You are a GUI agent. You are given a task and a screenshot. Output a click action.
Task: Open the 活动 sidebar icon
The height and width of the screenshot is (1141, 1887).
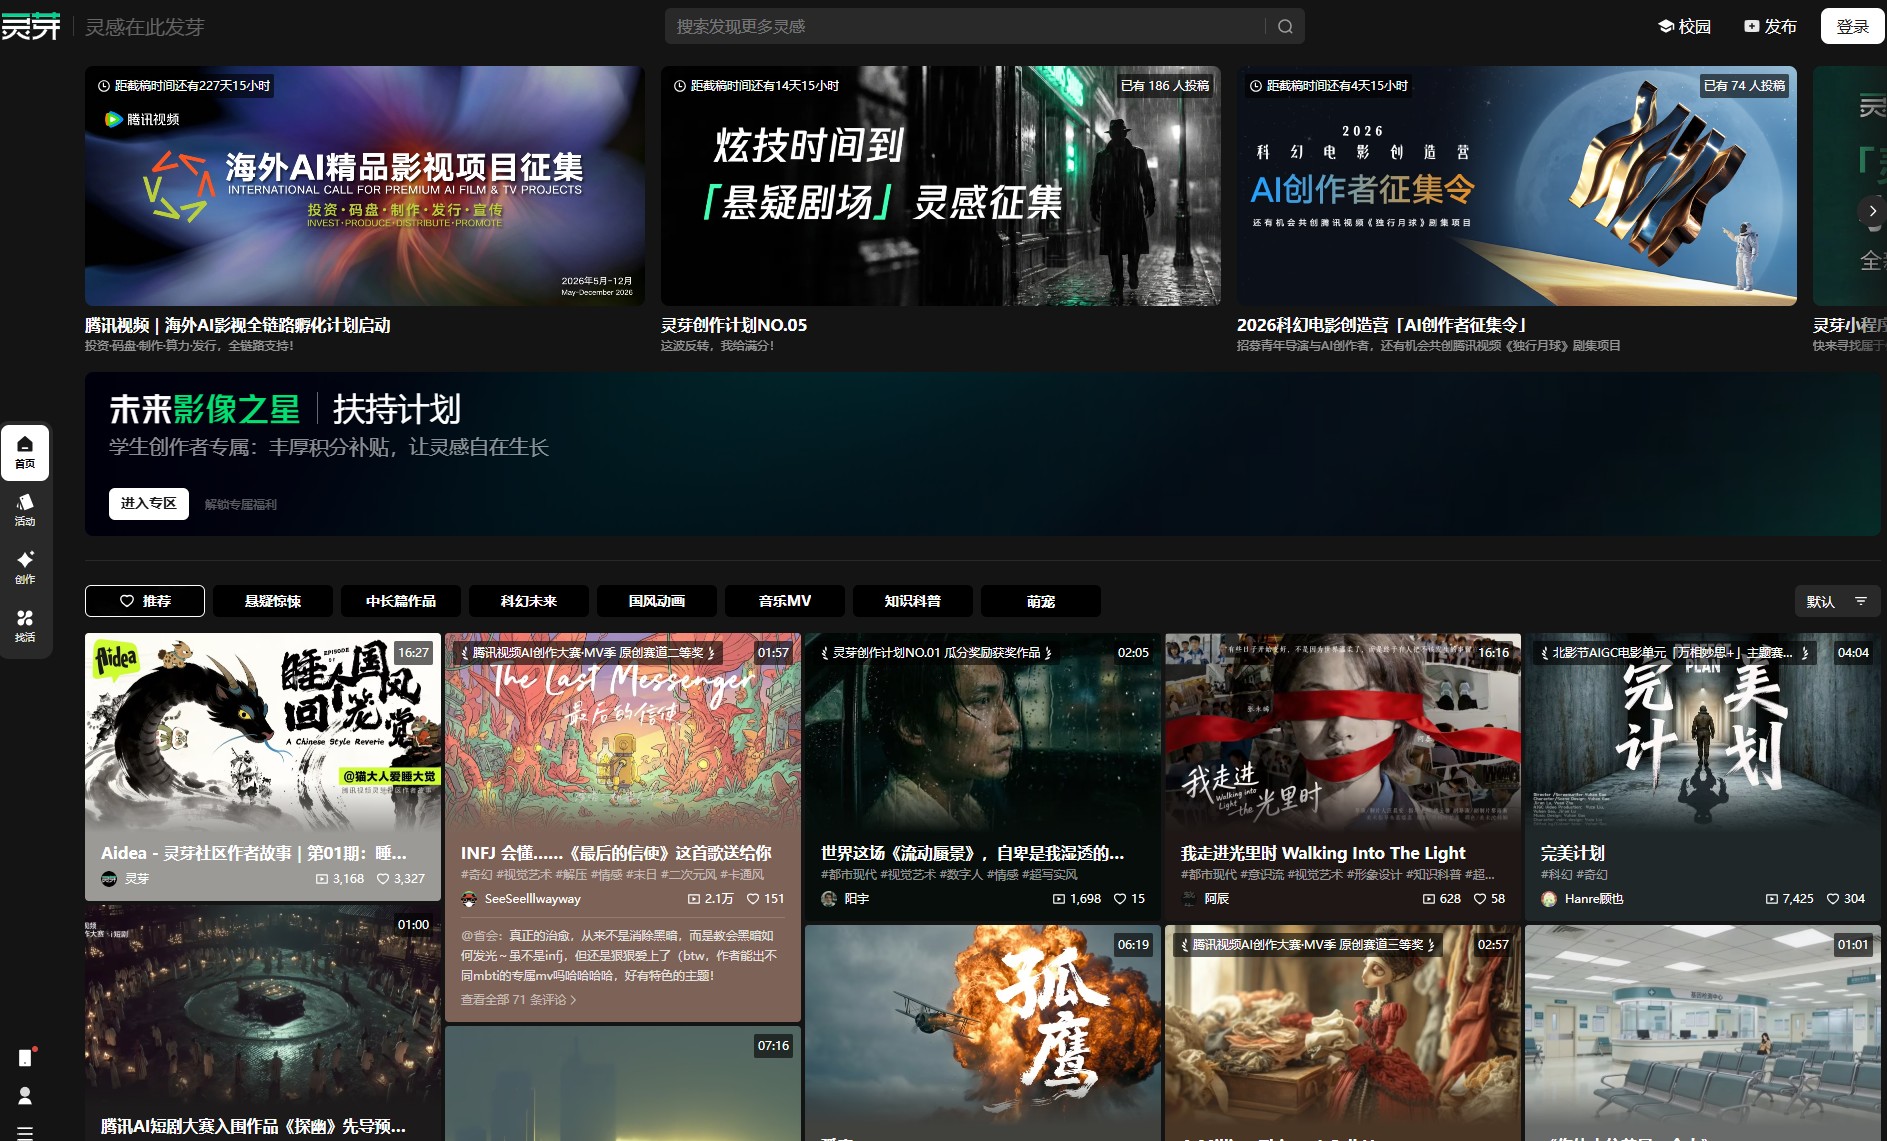(x=25, y=510)
